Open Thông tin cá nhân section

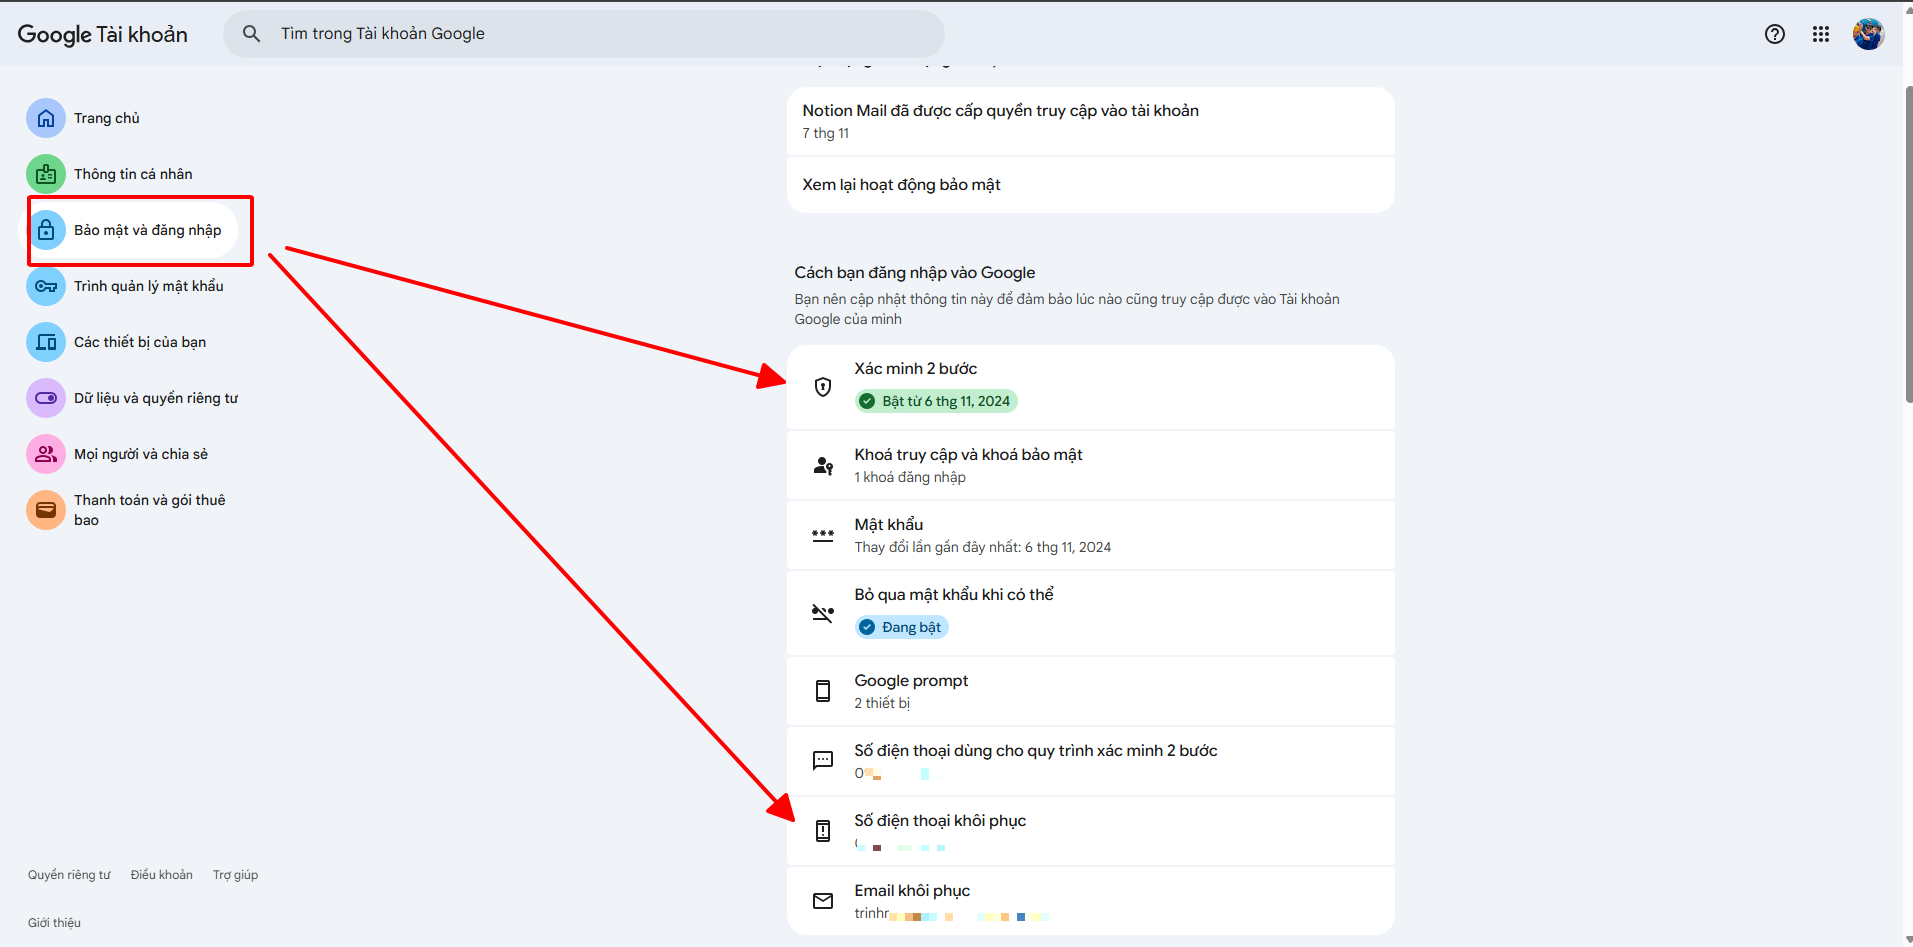click(x=132, y=174)
